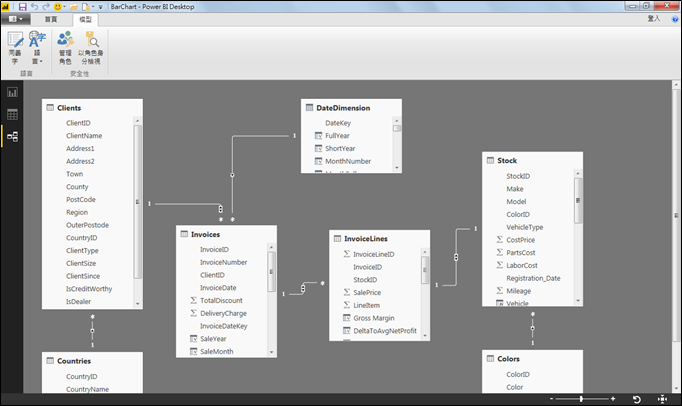This screenshot has width=682, height=406.
Task: Click the Sign in (登入) link
Action: pos(653,19)
